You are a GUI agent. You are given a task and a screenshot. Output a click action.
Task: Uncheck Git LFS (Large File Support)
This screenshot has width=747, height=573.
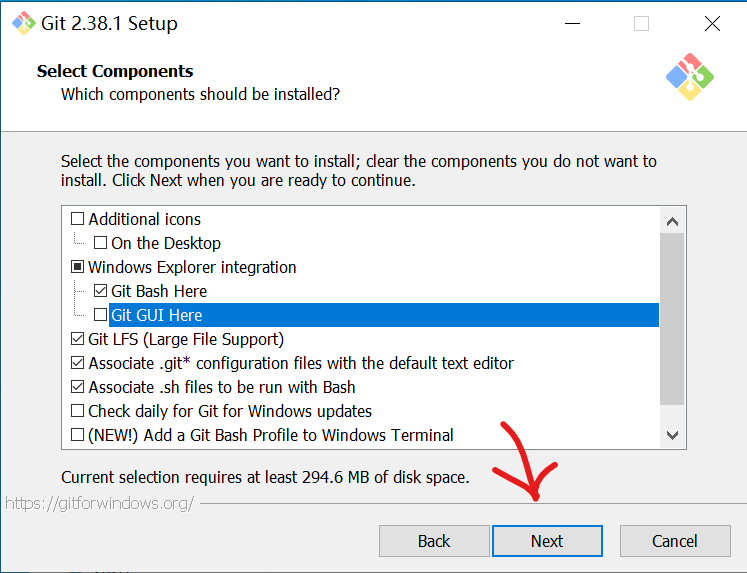(x=78, y=339)
